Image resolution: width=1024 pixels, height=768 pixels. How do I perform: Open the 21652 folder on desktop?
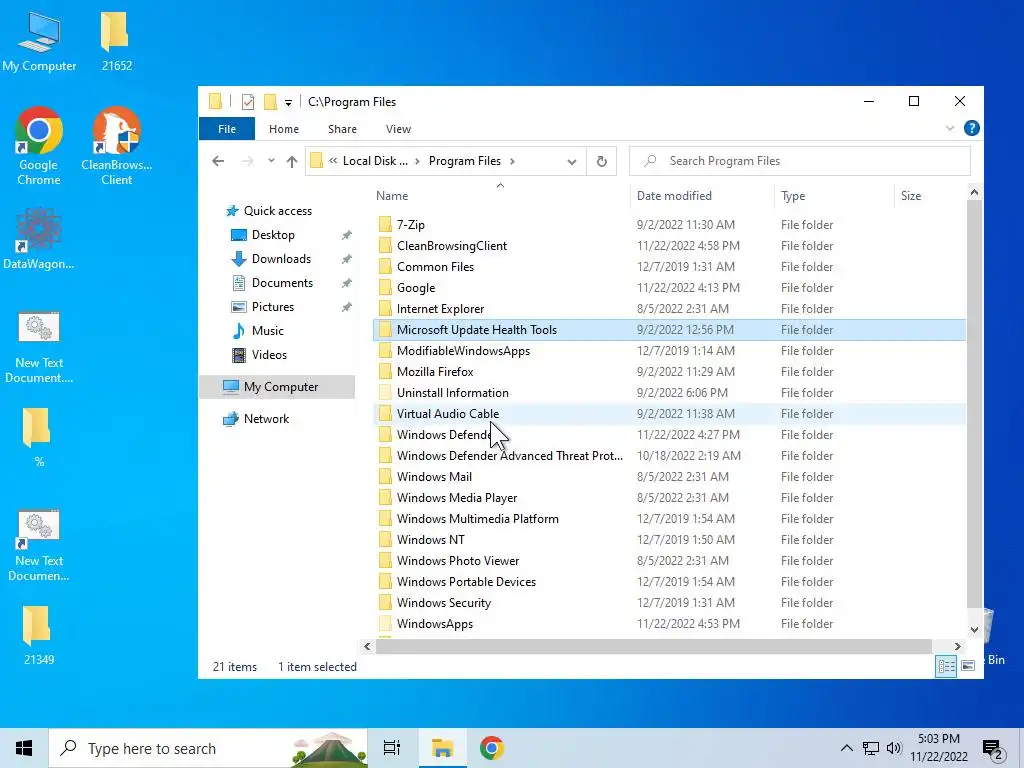[116, 40]
